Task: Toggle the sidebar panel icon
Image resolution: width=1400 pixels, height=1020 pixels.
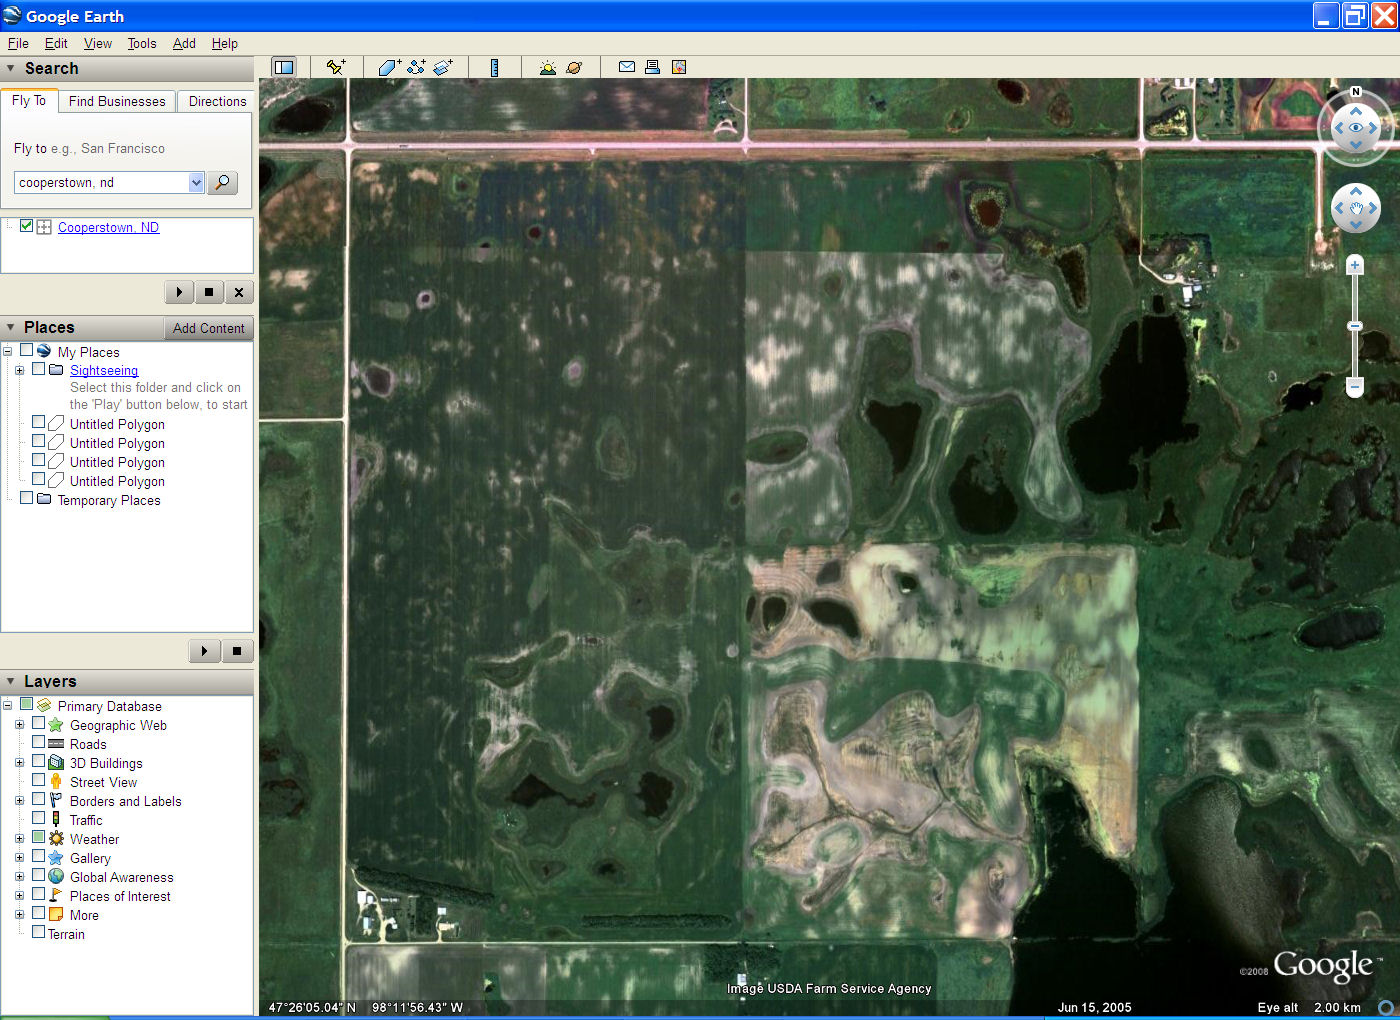Action: [284, 67]
